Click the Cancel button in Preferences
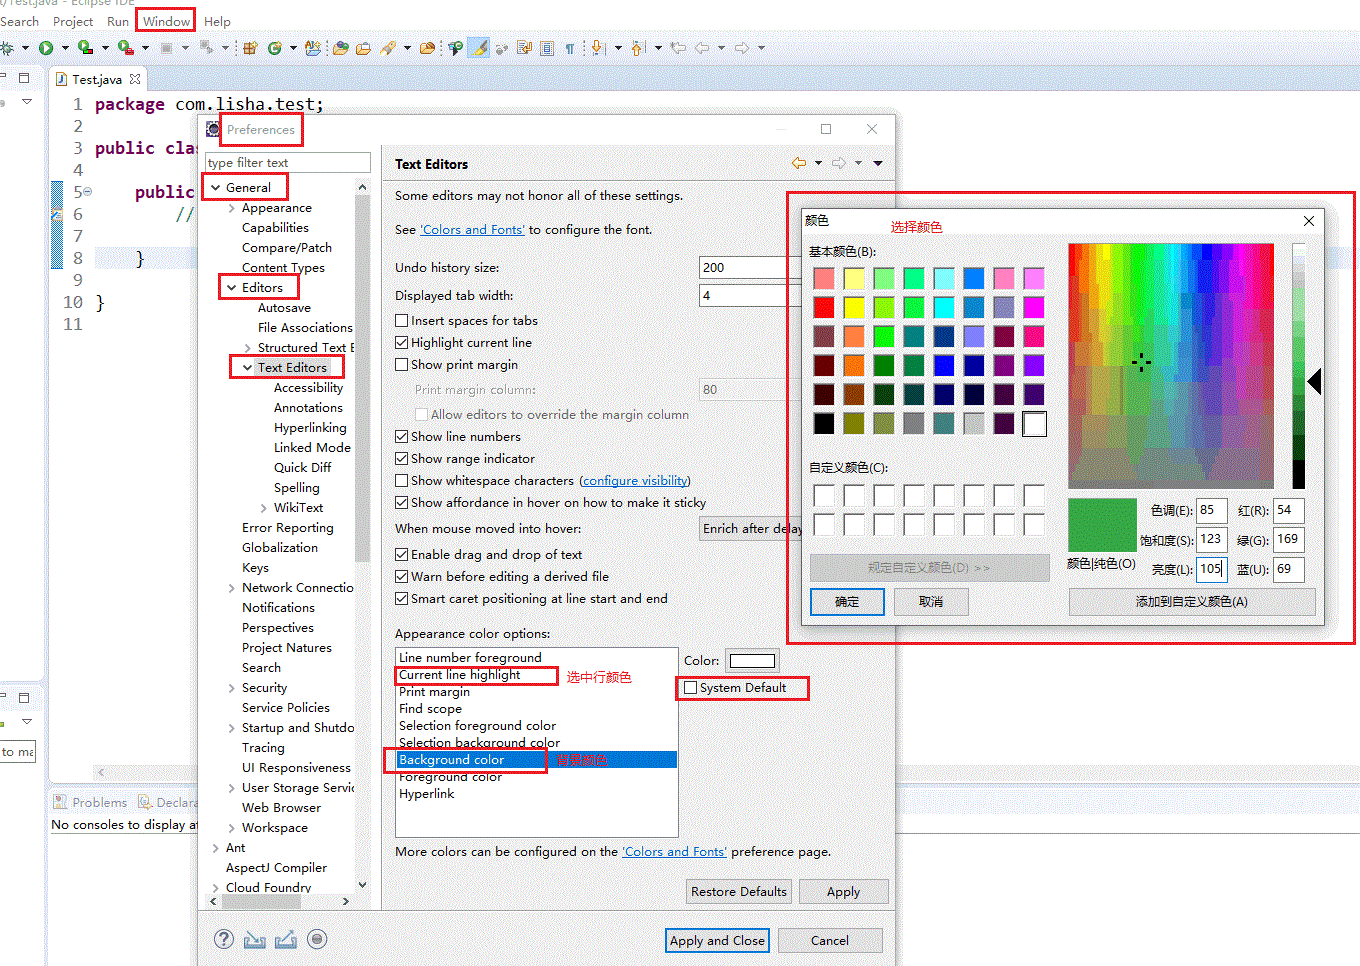Viewport: 1360px width, 966px height. click(830, 941)
